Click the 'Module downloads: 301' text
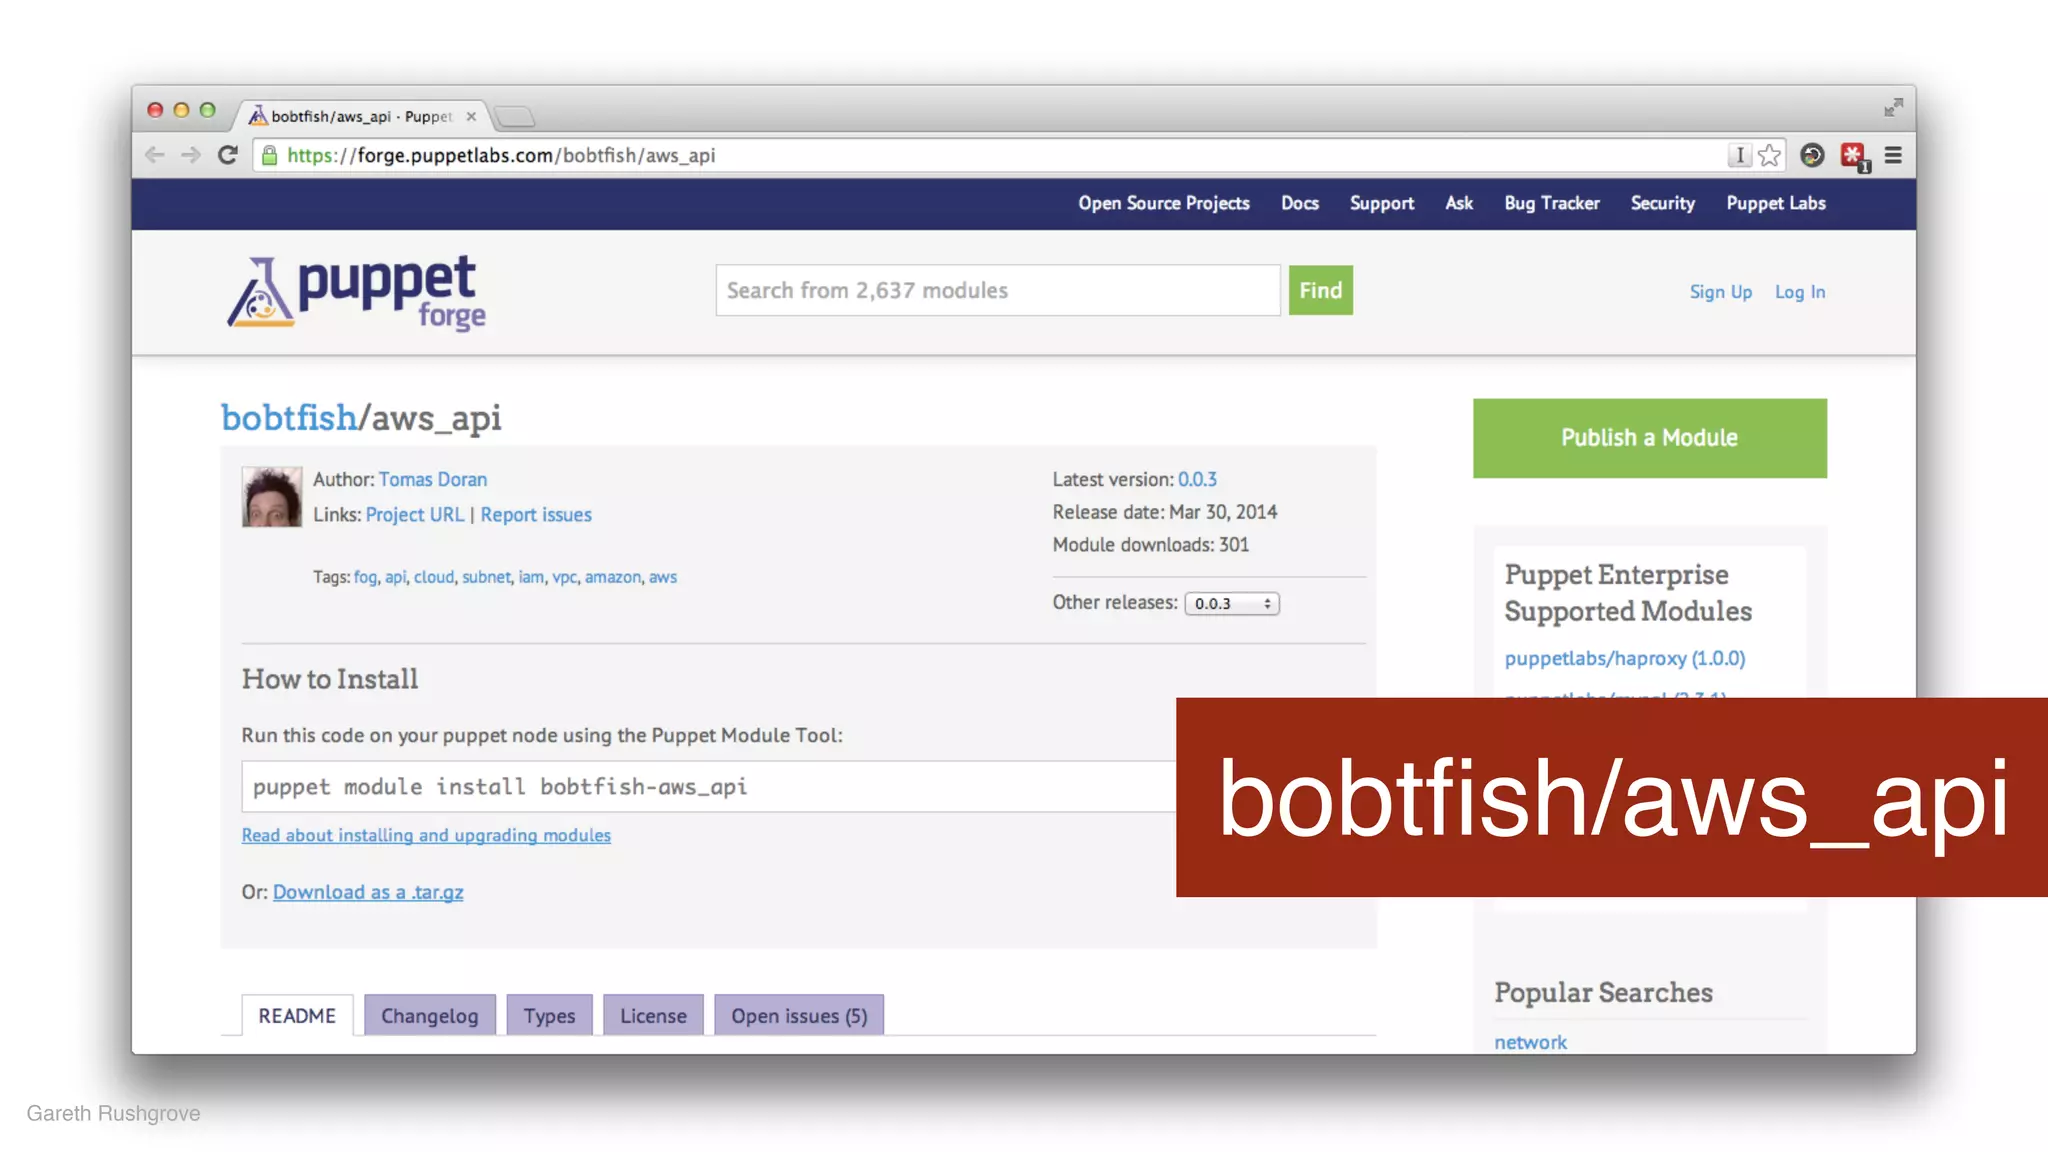This screenshot has height=1152, width=2048. coord(1151,544)
